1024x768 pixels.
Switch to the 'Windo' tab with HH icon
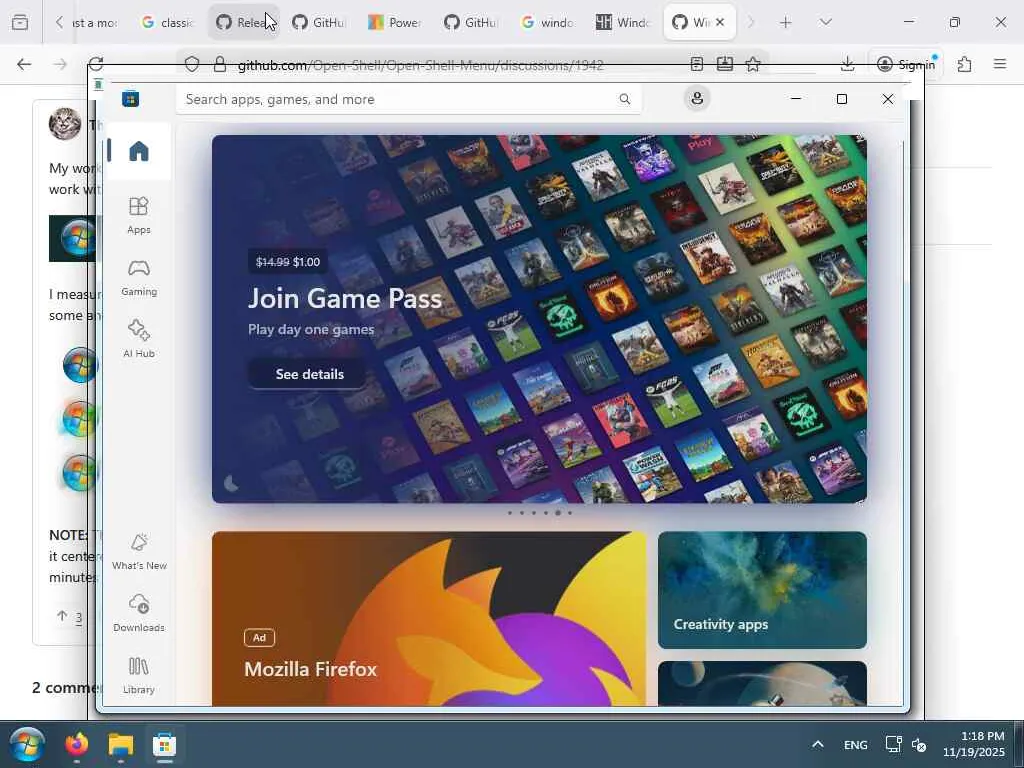[x=623, y=23]
